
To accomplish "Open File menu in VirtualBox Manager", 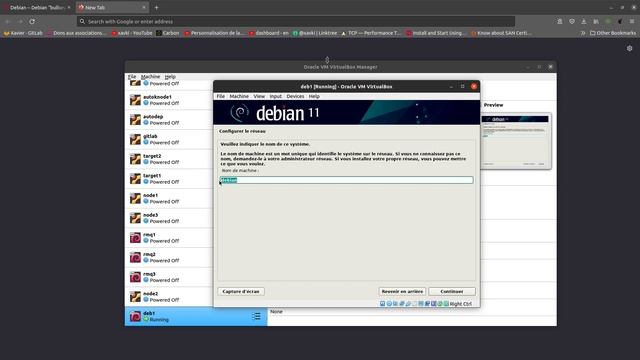I will (132, 77).
